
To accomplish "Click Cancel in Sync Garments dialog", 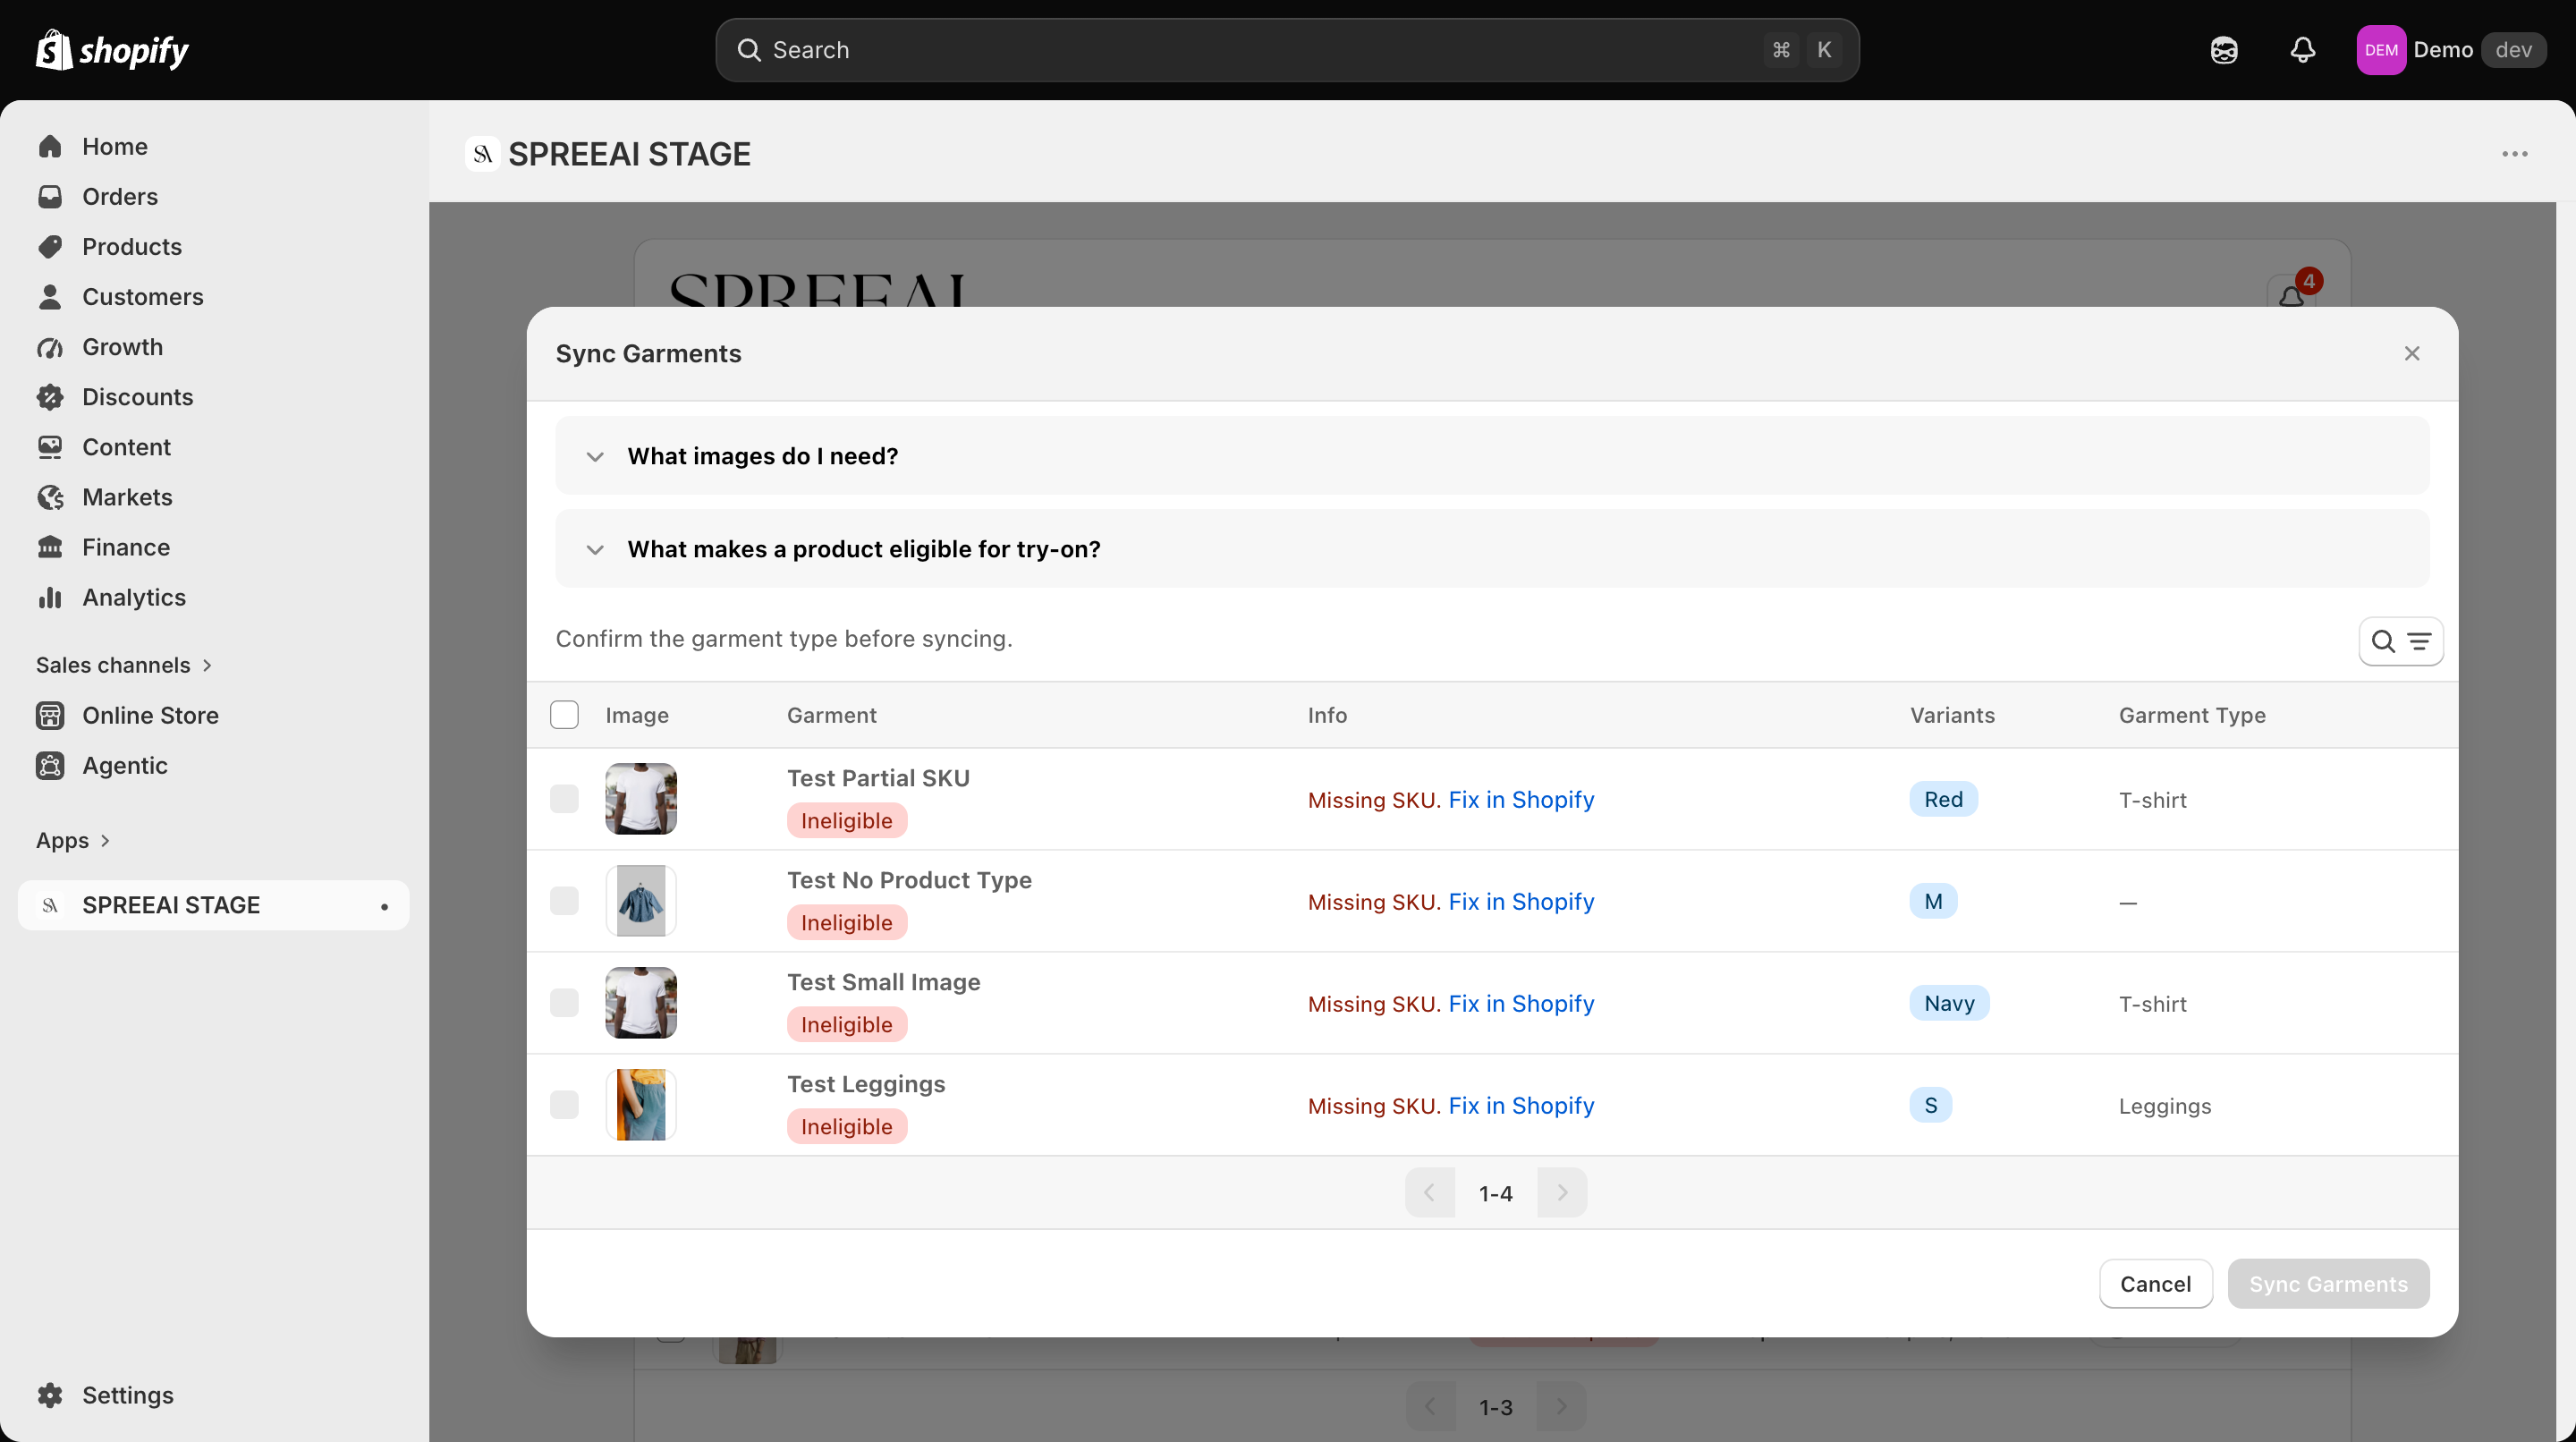I will pos(2155,1284).
